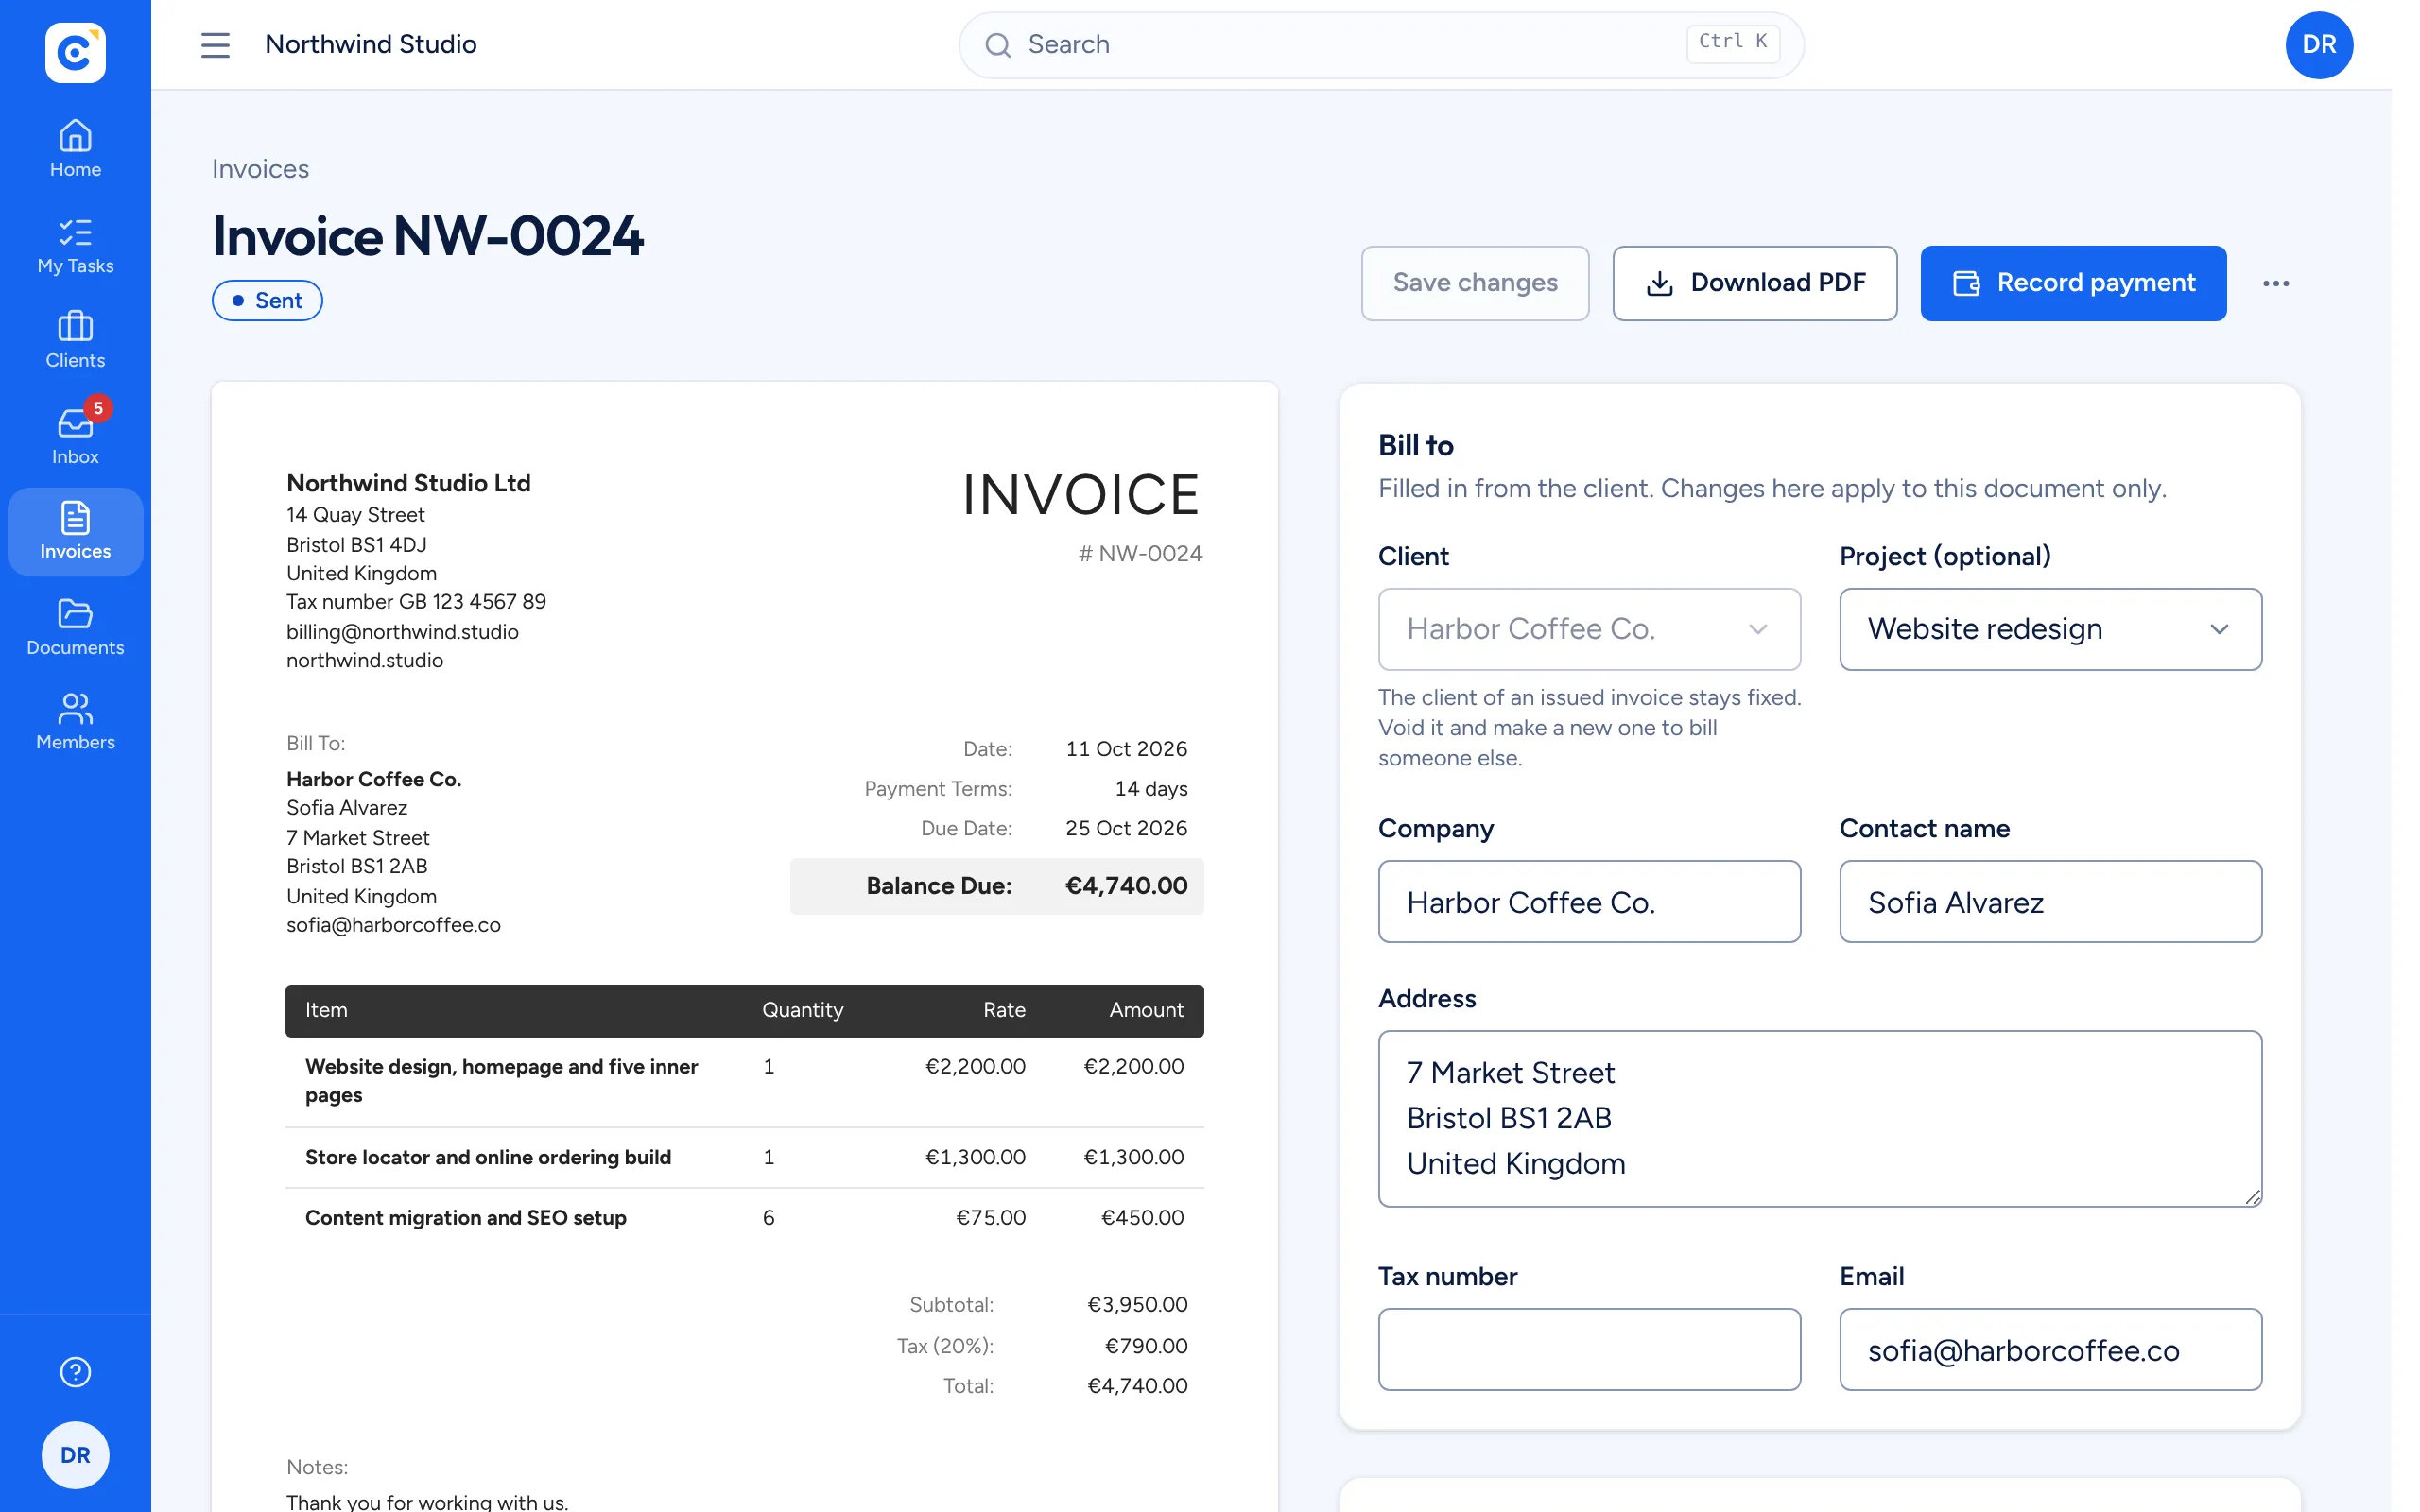Open the more options ellipsis menu

2275,284
